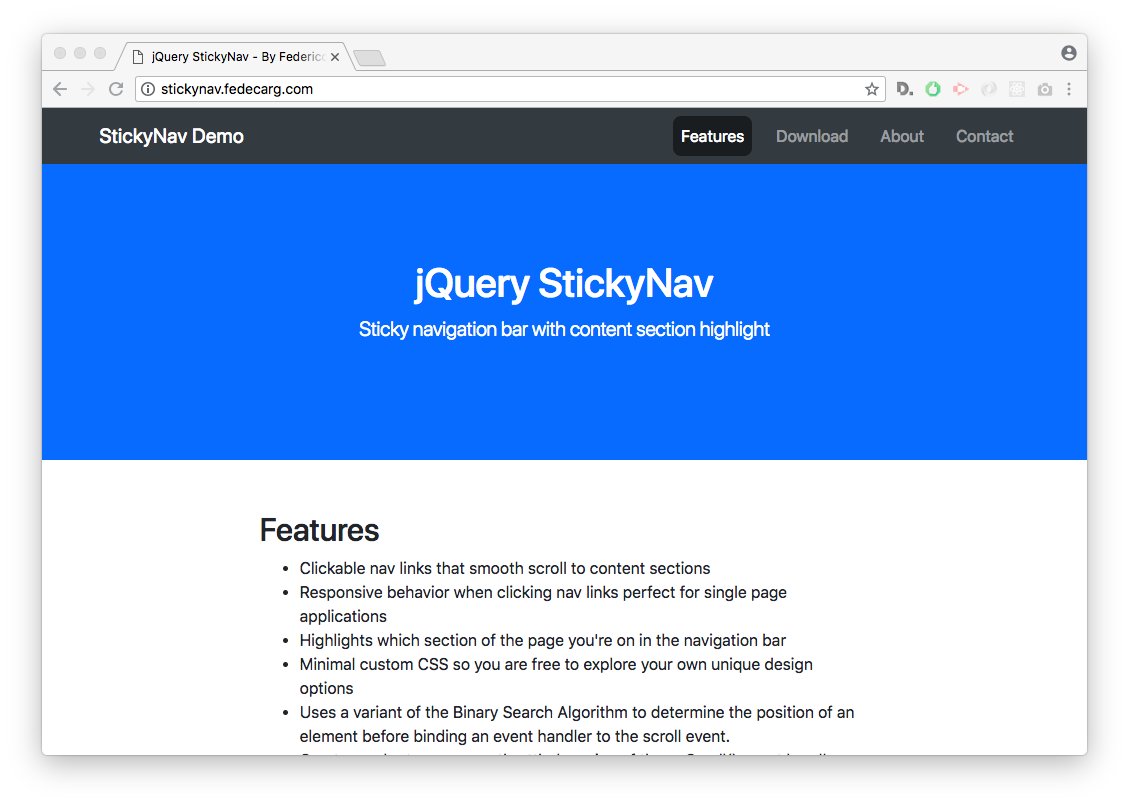Bookmark this page with the star icon

point(871,89)
